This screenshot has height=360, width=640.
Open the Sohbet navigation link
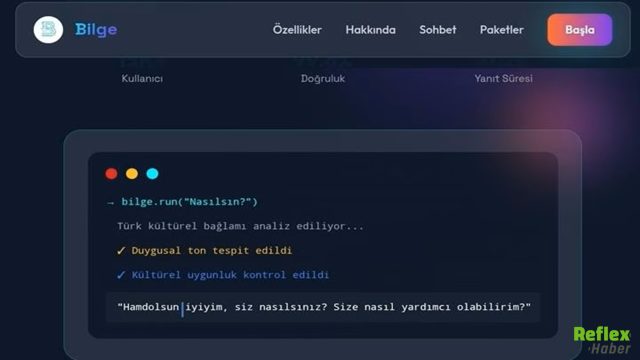438,30
